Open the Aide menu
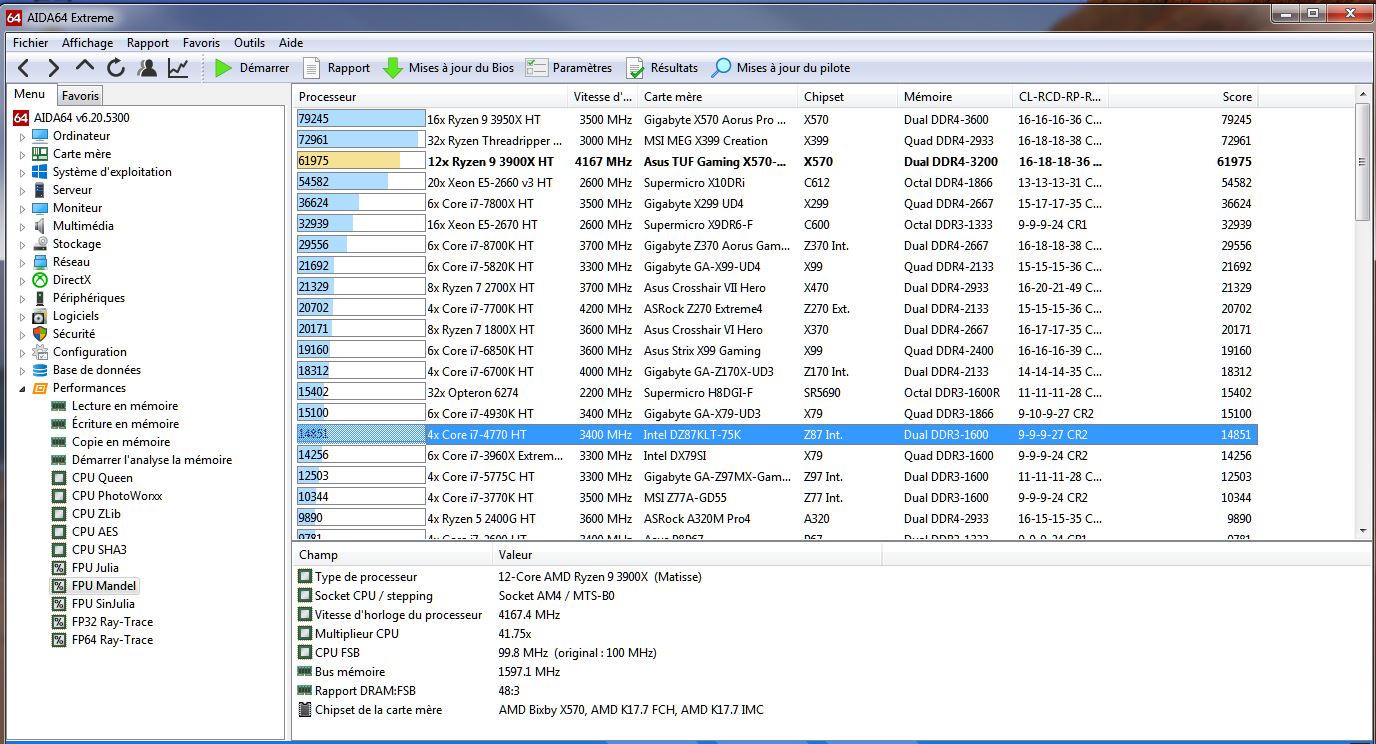 coord(291,43)
